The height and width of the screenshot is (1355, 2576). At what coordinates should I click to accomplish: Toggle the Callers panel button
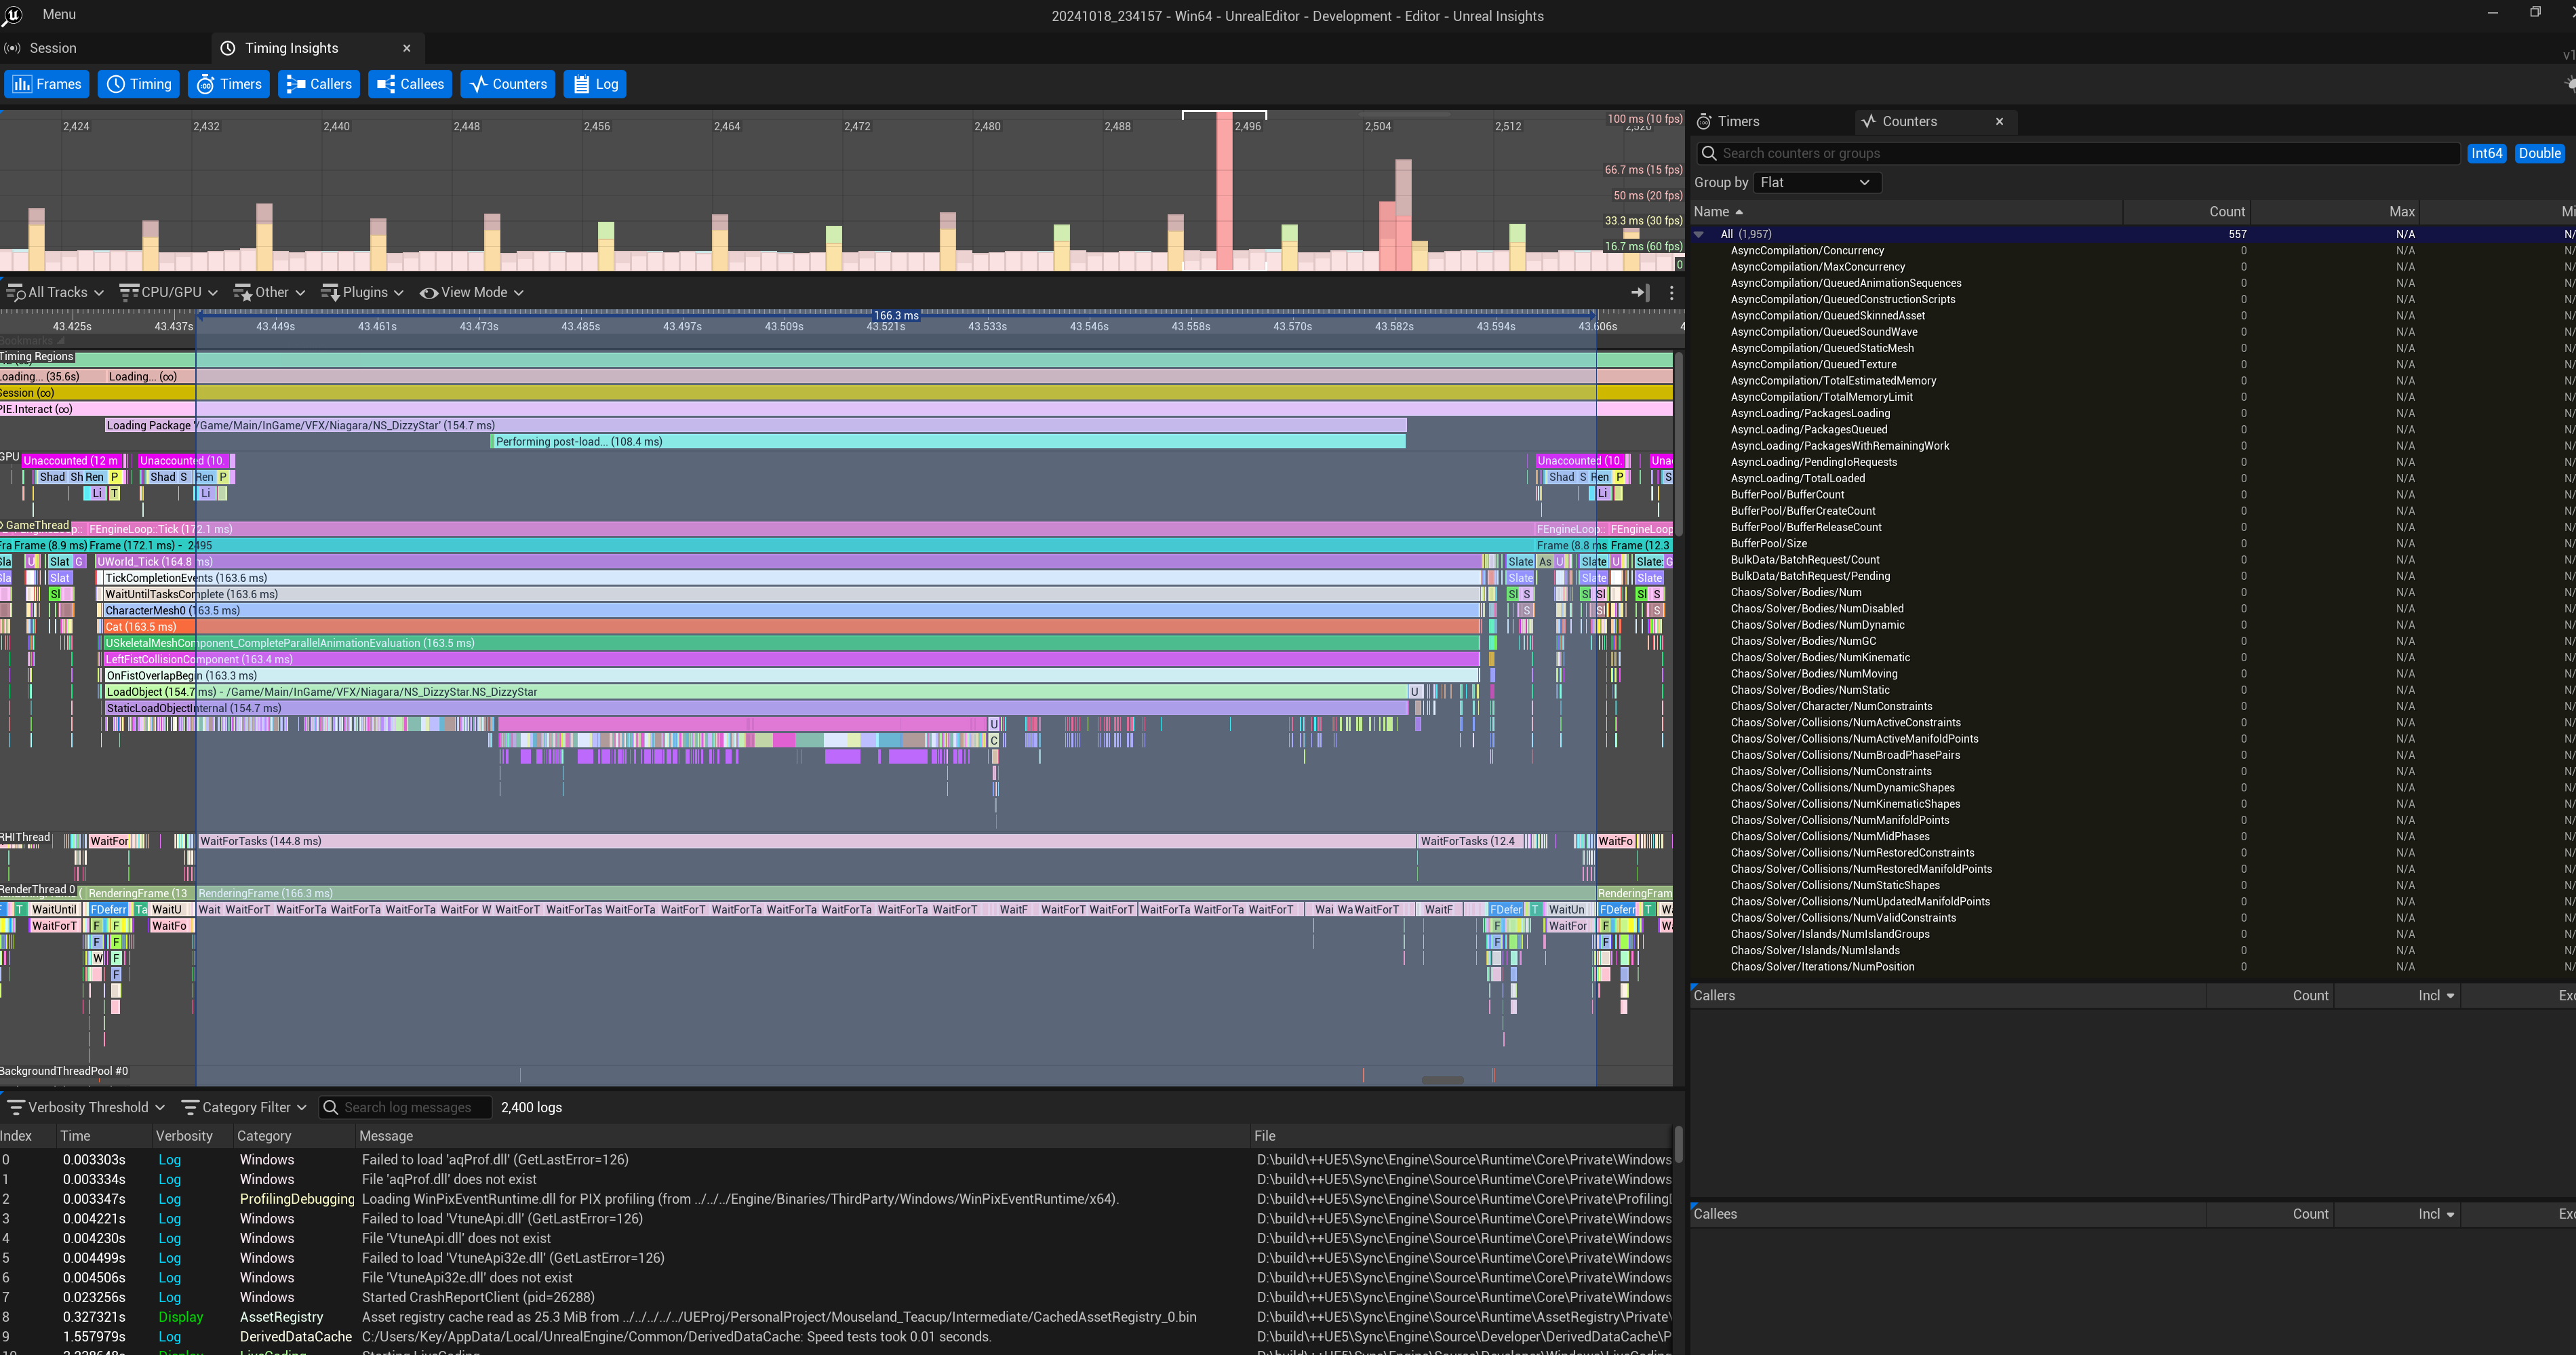pos(319,84)
